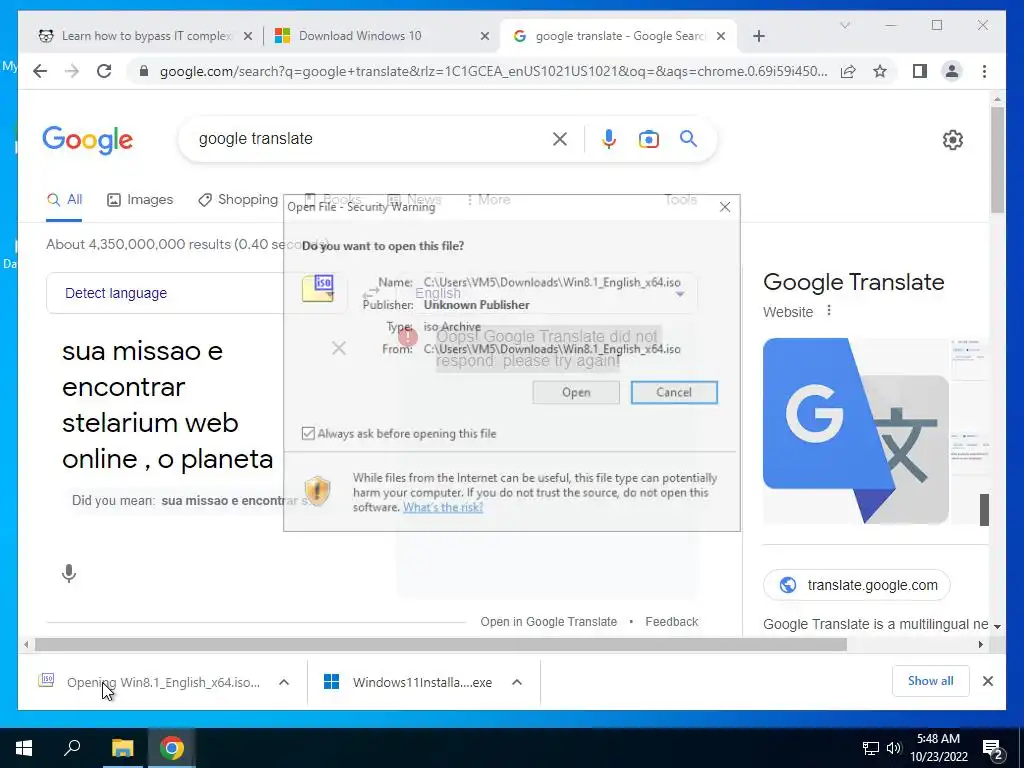Go back using the browser back arrow
The image size is (1024, 768).
tap(40, 71)
